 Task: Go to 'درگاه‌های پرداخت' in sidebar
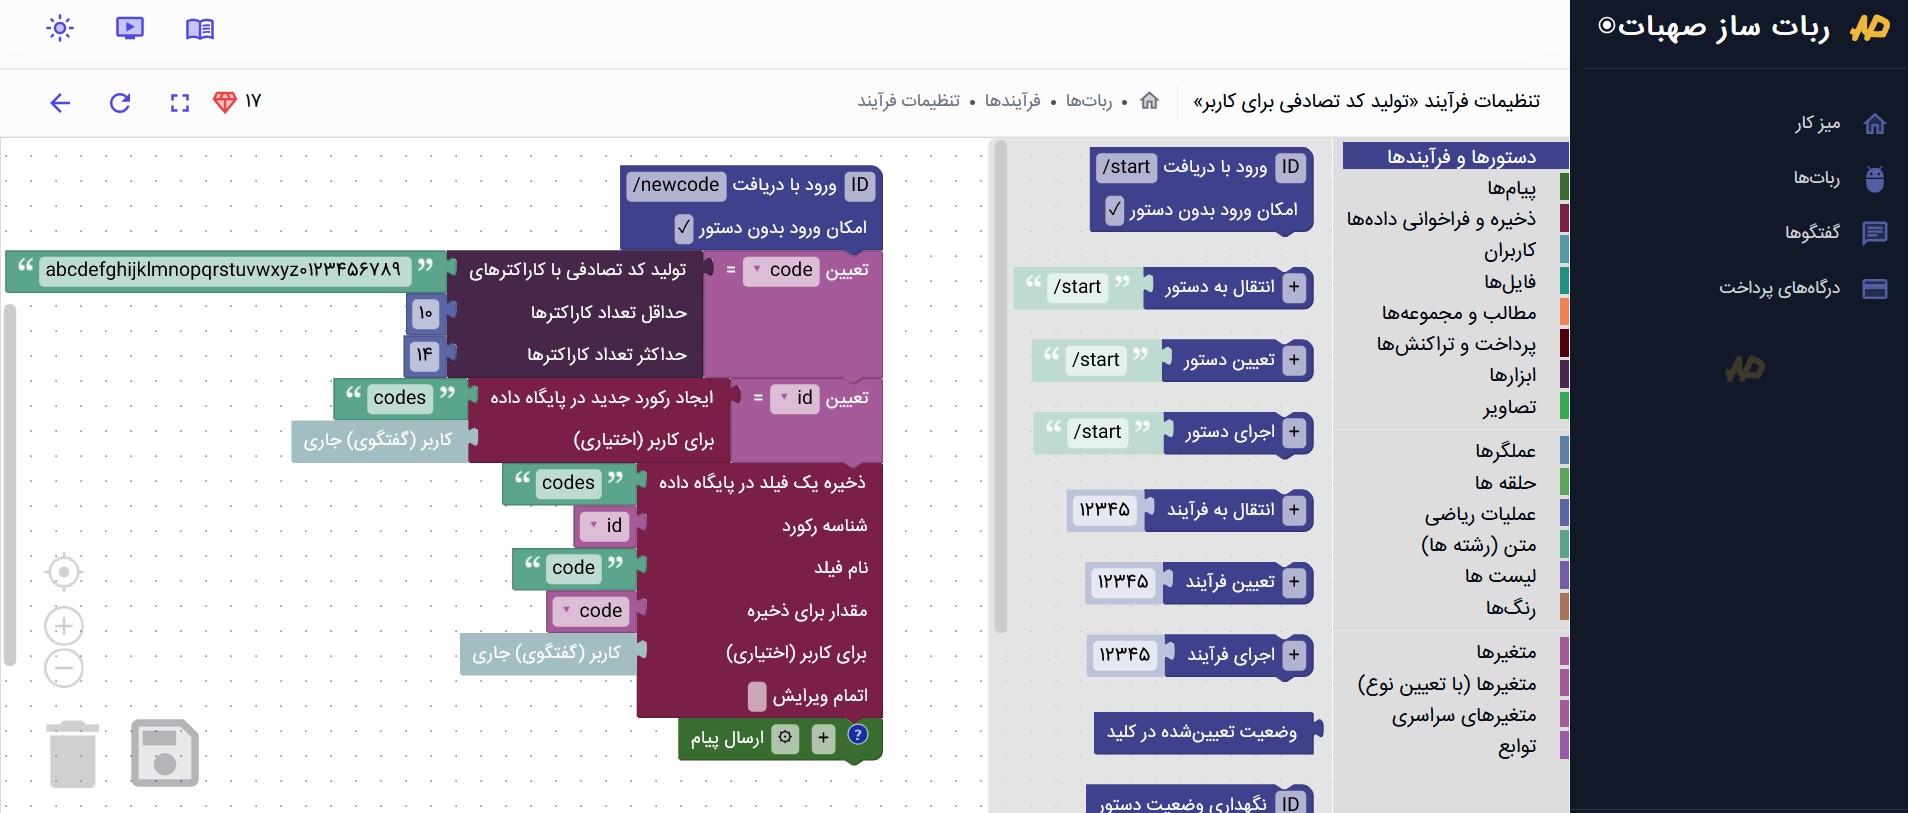(1779, 288)
